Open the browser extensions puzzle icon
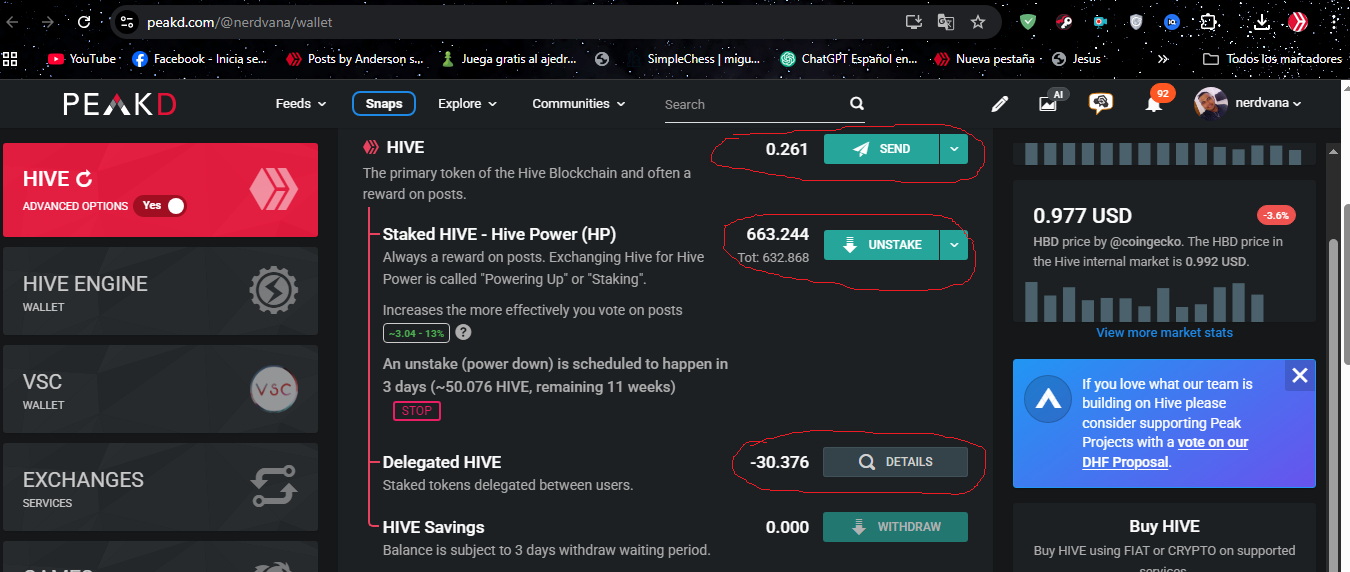This screenshot has height=572, width=1350. [x=1208, y=21]
